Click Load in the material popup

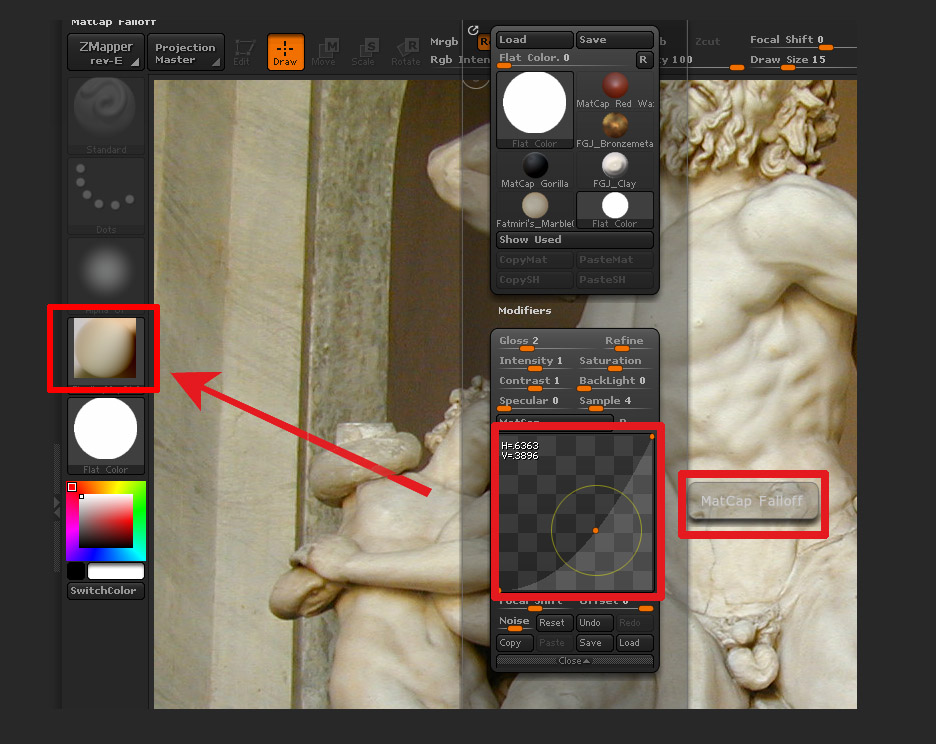(534, 39)
